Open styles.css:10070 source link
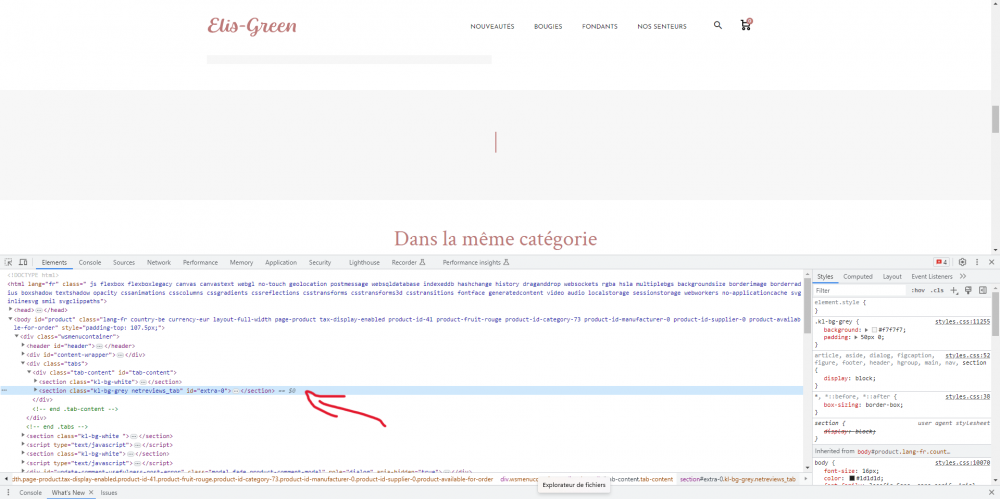This screenshot has width=1000, height=499. [962, 462]
